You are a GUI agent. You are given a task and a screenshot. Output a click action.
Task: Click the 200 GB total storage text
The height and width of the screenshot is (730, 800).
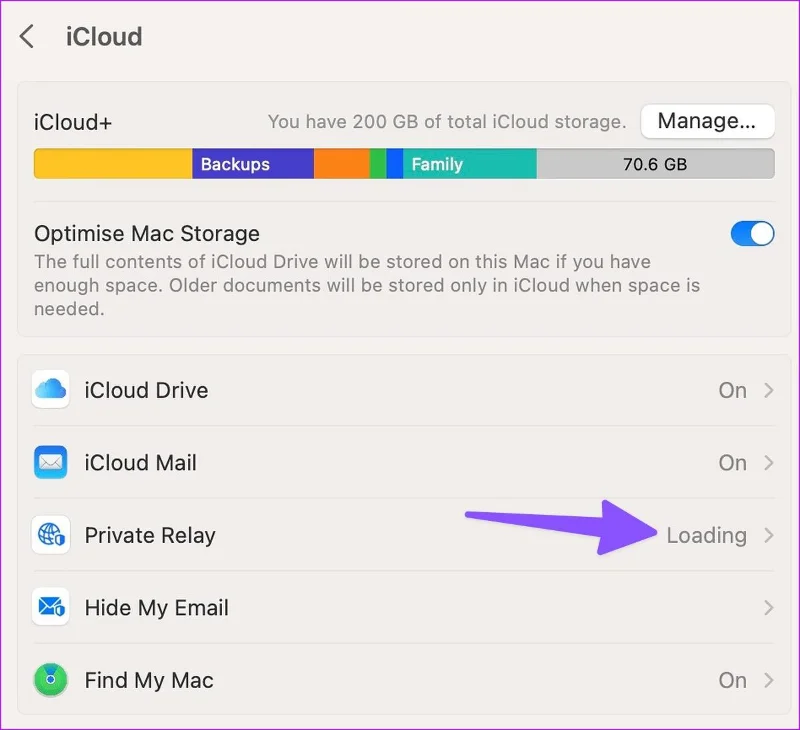tap(447, 122)
